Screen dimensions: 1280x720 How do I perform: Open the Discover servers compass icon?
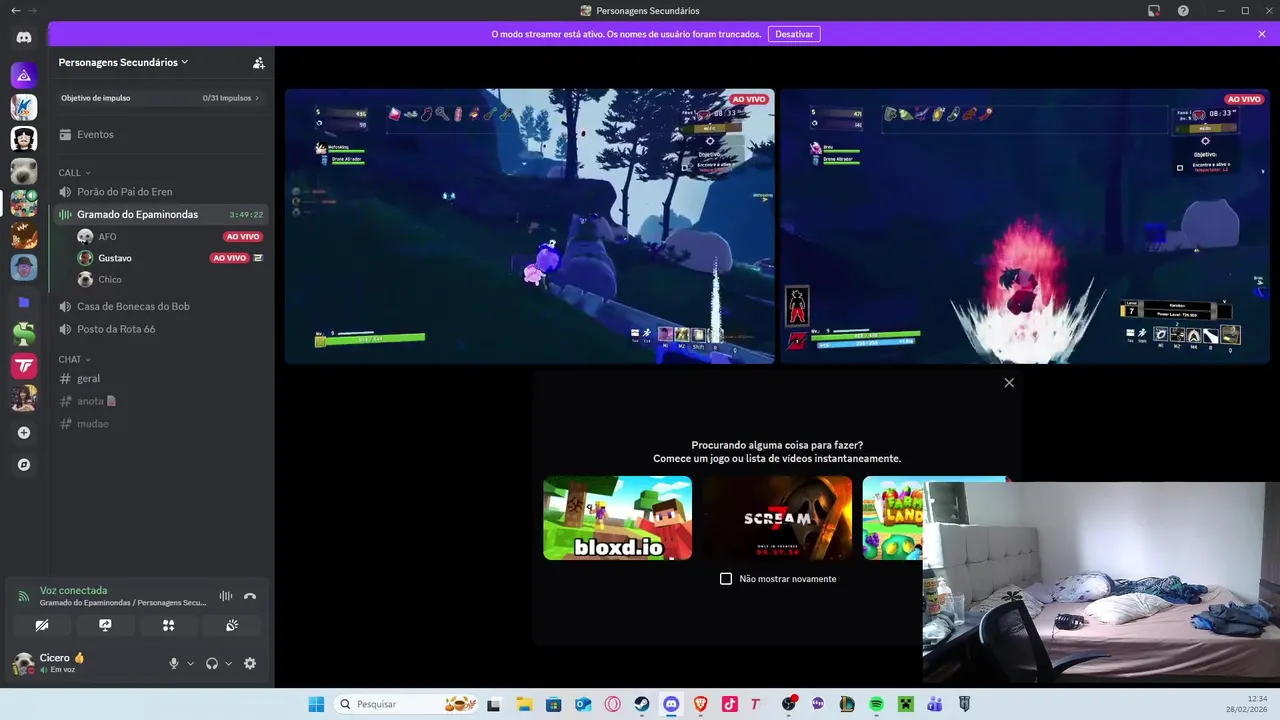click(x=24, y=465)
